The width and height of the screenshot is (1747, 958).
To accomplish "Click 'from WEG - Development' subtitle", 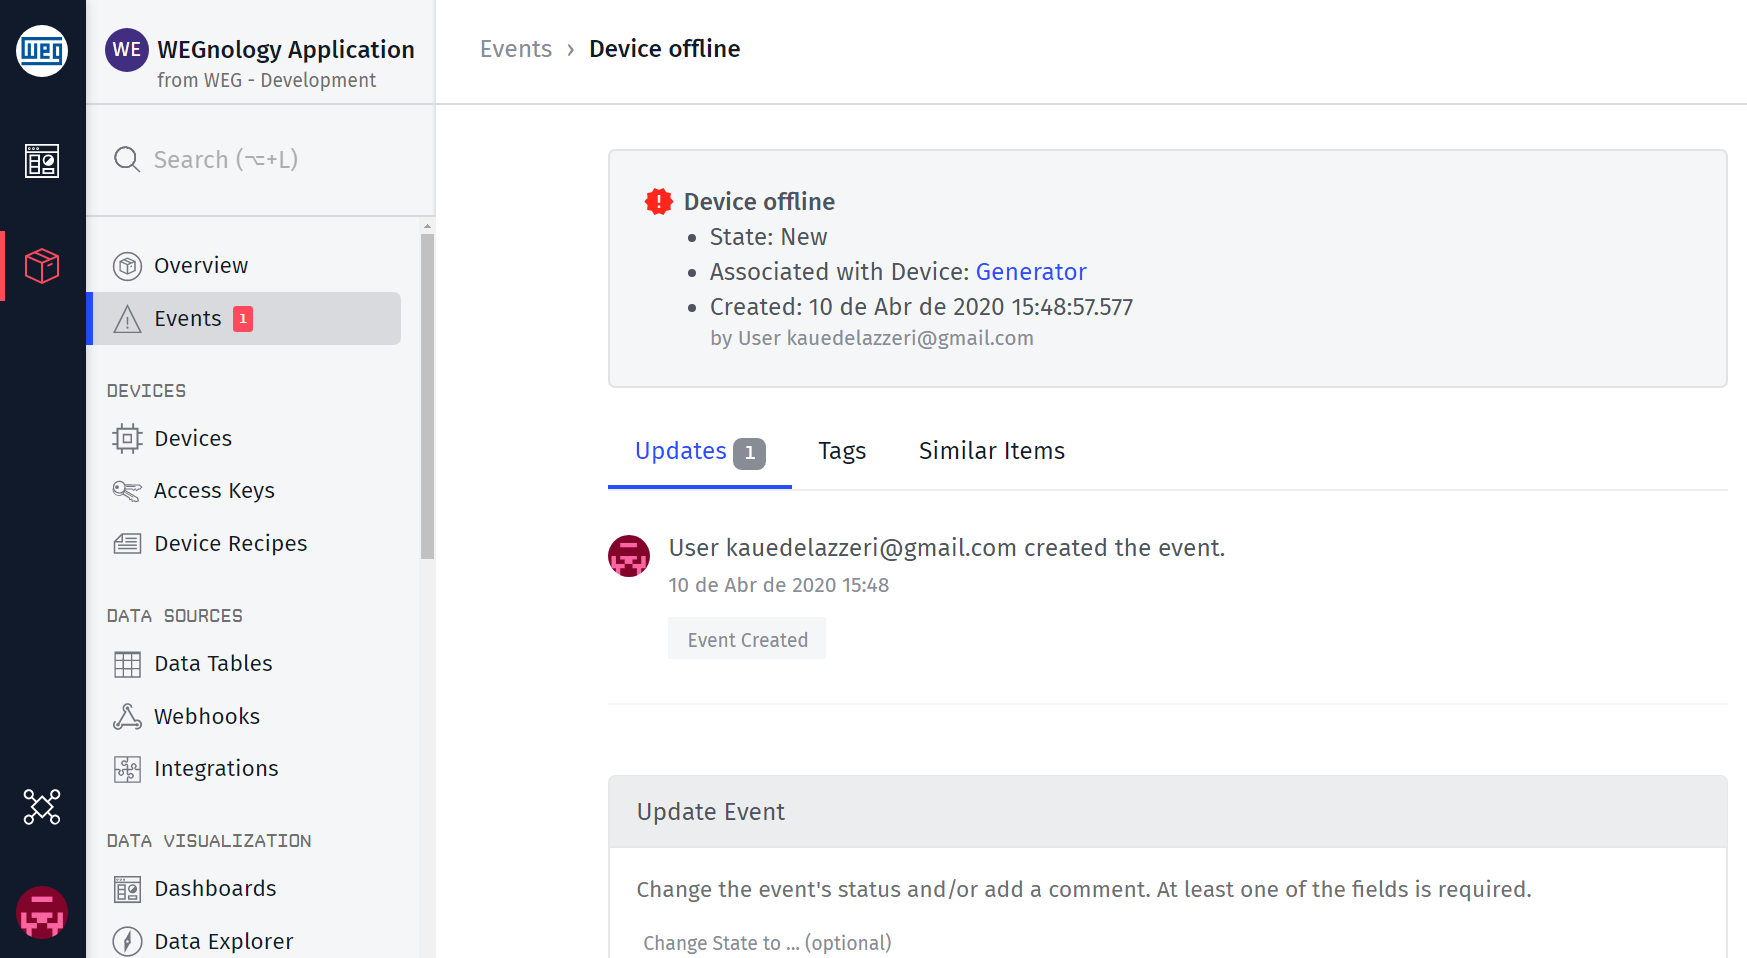I will (x=266, y=80).
